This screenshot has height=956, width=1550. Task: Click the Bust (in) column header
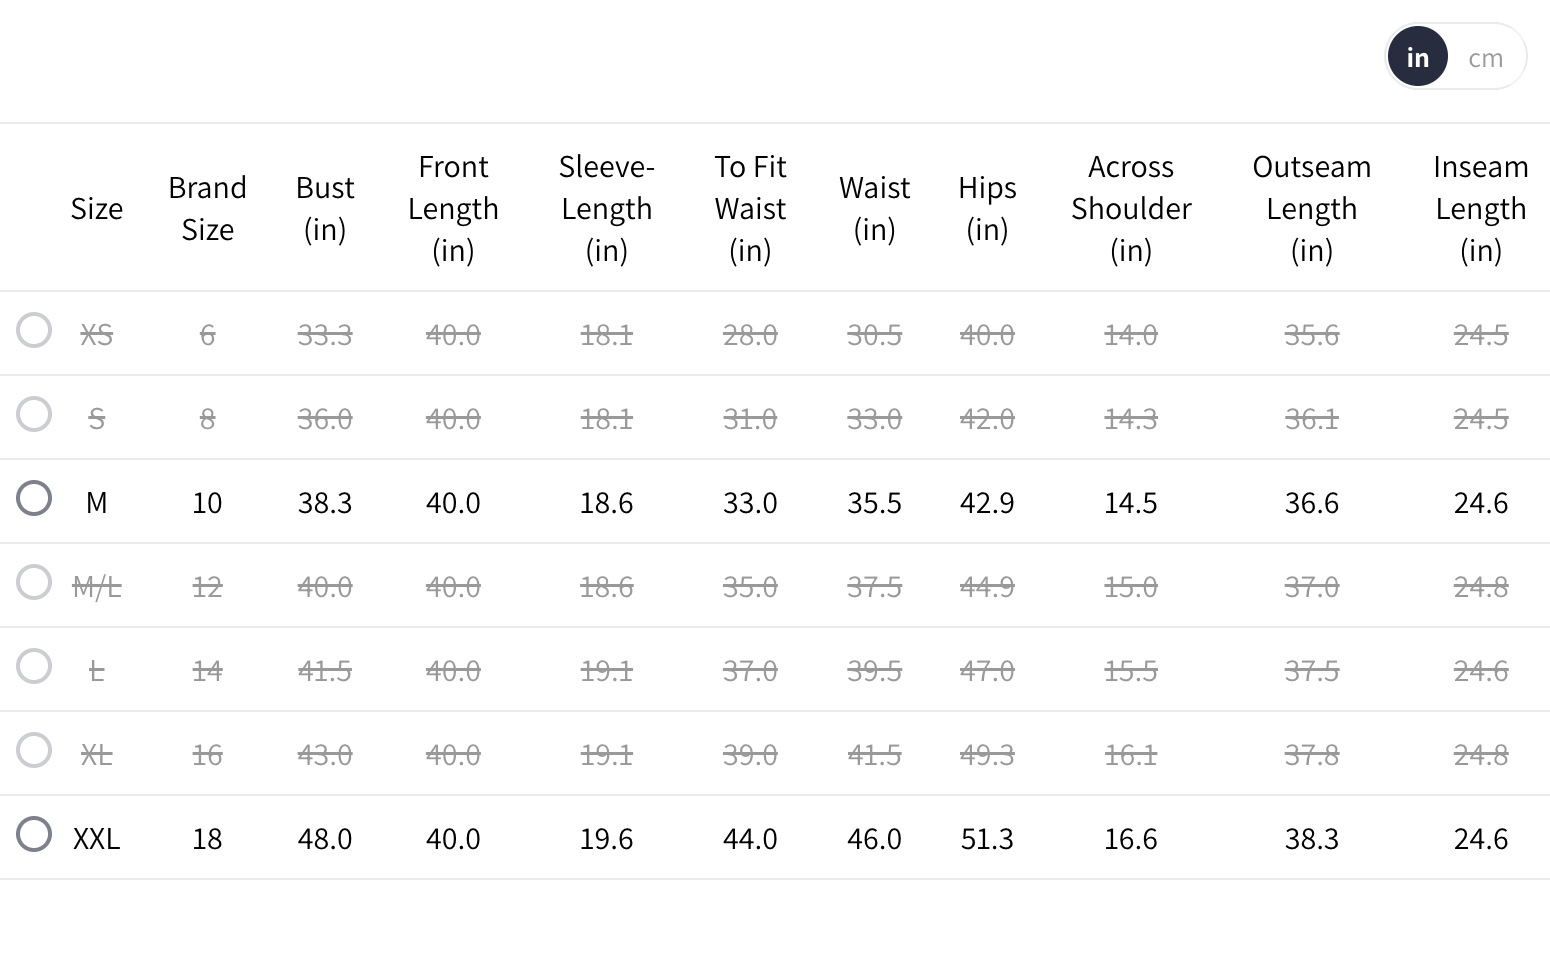[325, 208]
